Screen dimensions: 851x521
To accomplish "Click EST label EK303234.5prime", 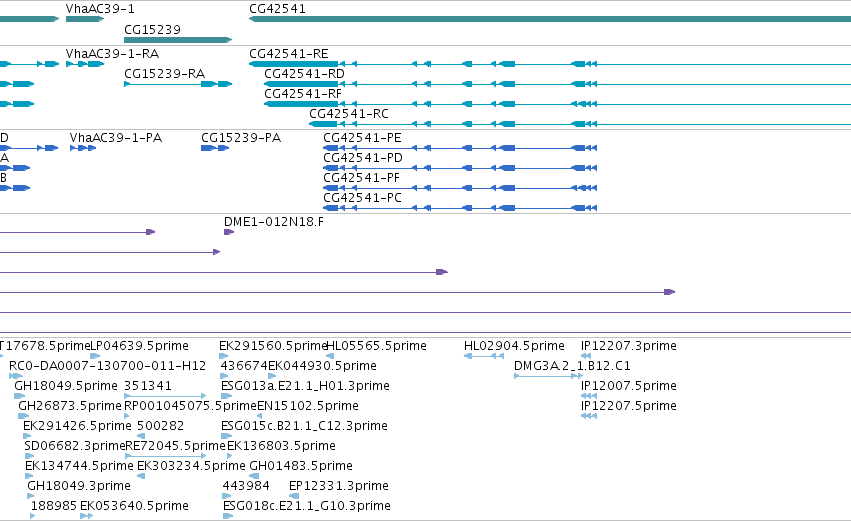I will (192, 467).
